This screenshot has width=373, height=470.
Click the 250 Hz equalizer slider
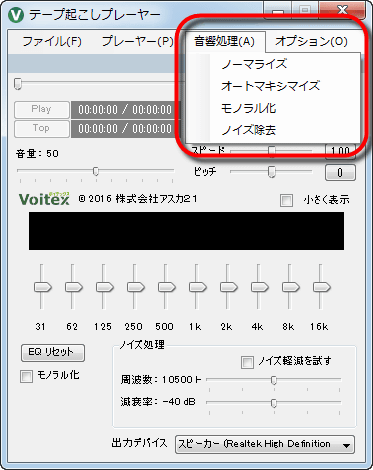coord(135,287)
